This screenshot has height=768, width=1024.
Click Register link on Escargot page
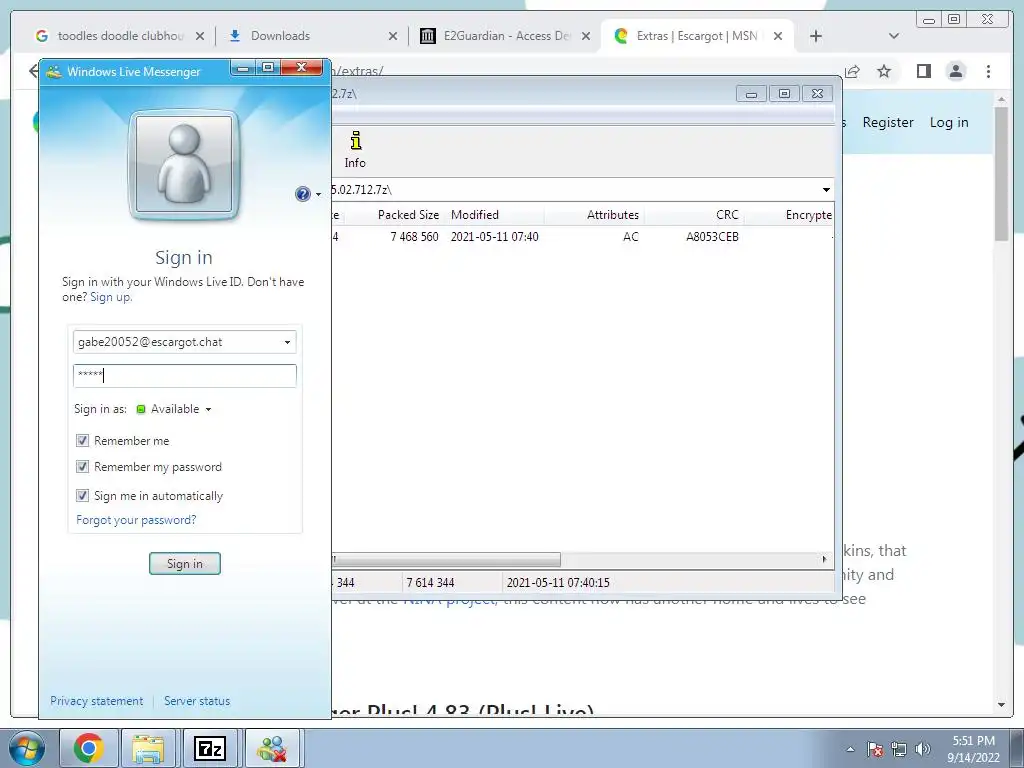(888, 122)
